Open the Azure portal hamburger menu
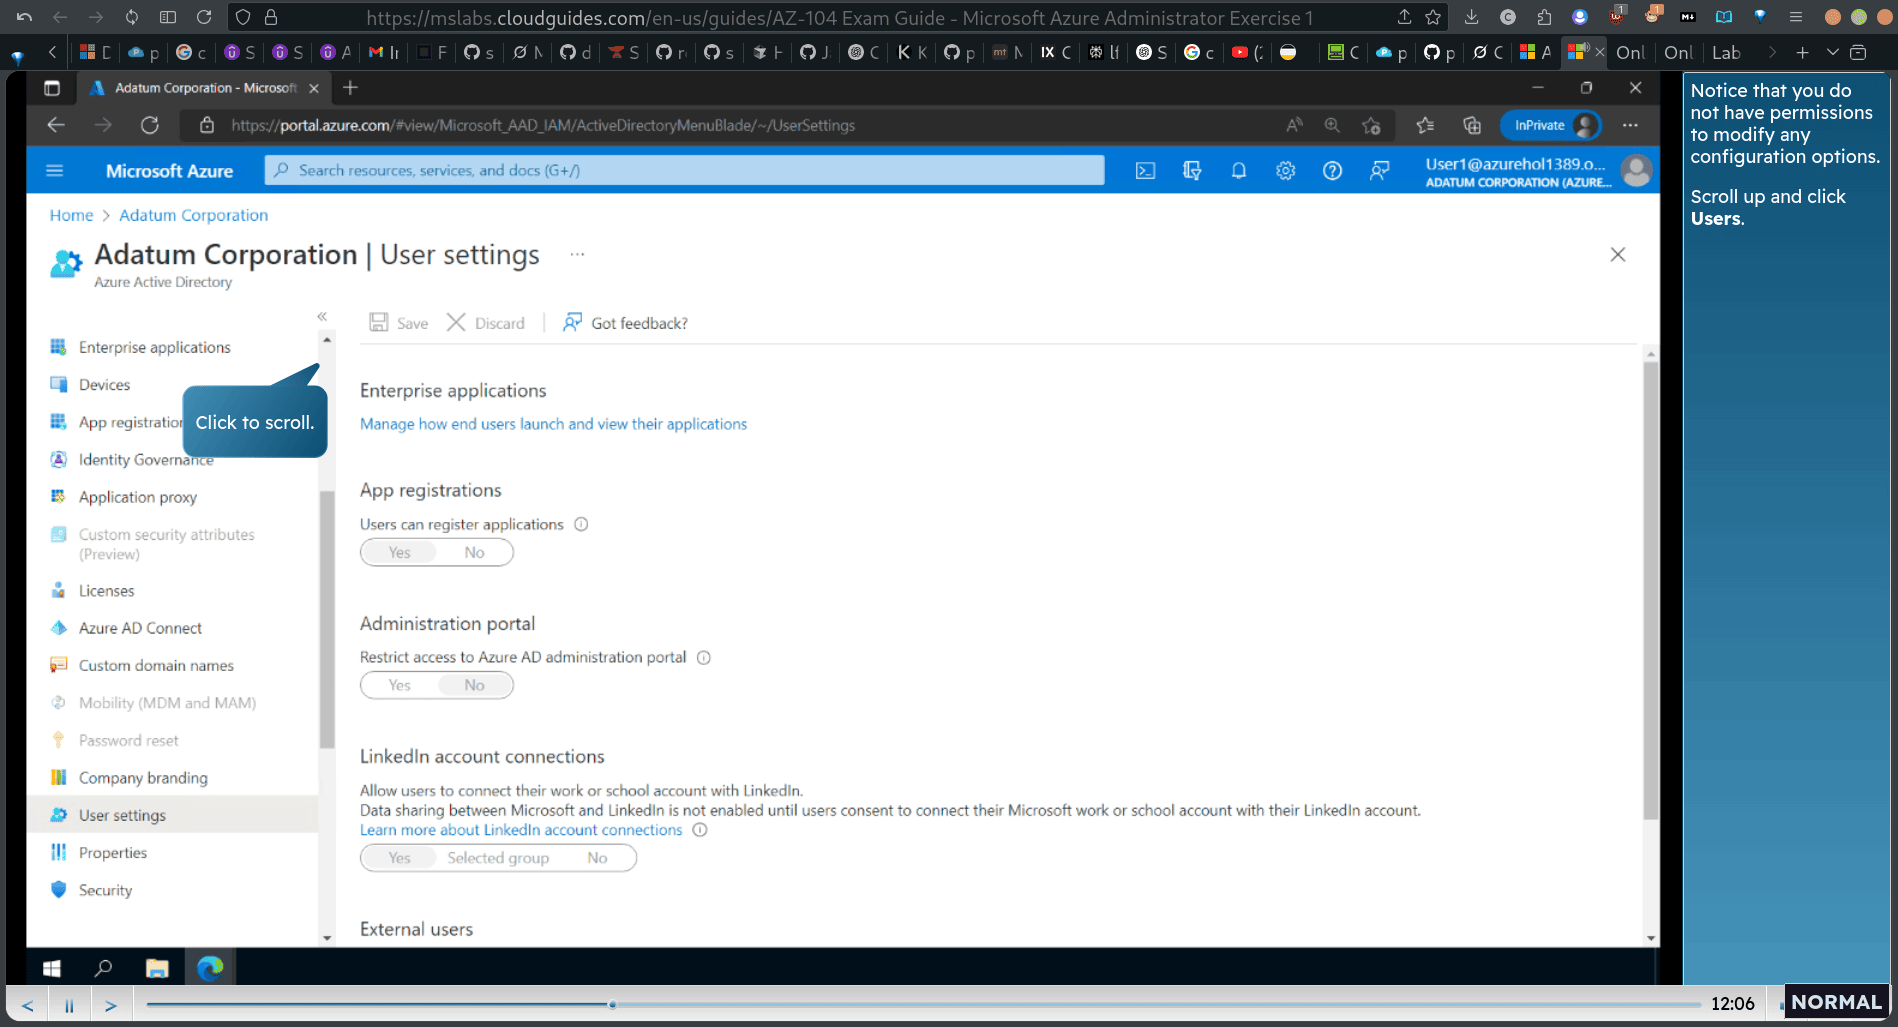 point(55,171)
